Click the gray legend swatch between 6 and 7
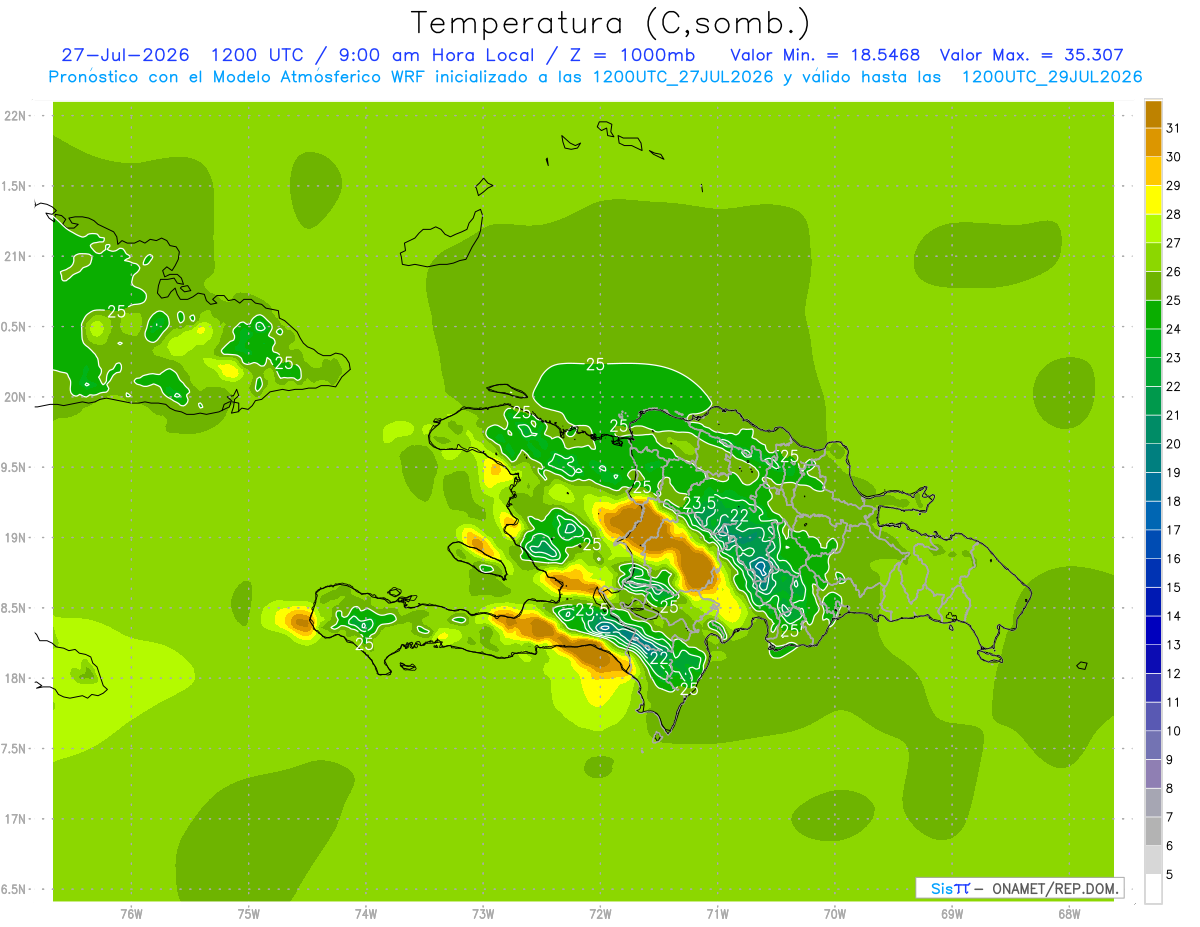Viewport: 1200px width, 927px height. 1153,831
